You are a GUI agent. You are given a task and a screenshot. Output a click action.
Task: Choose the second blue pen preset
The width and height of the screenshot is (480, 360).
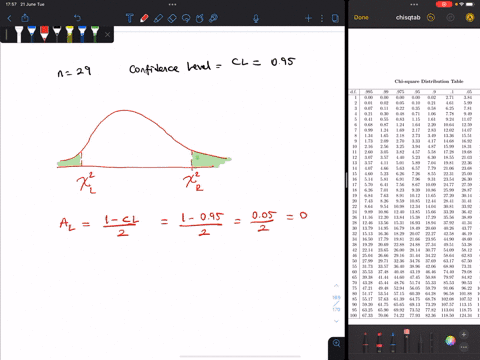click(82, 34)
